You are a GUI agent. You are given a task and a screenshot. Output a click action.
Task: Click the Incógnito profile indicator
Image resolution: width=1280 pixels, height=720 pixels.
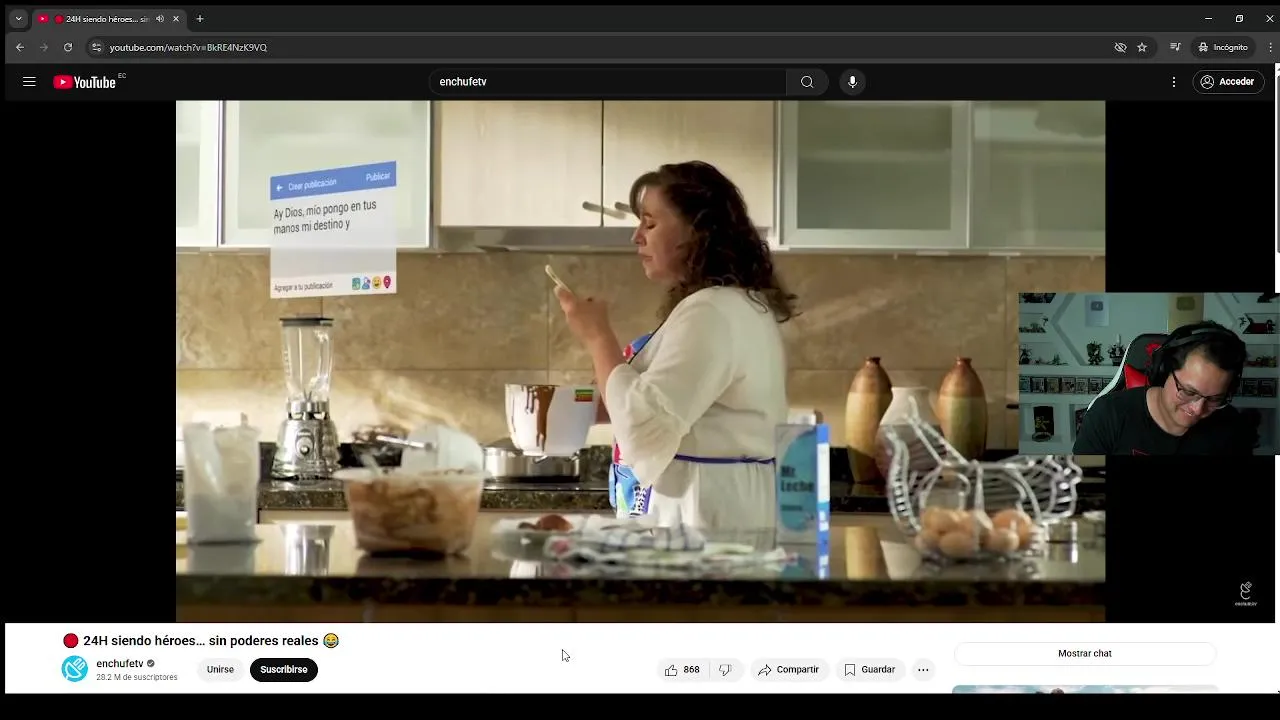point(1223,47)
